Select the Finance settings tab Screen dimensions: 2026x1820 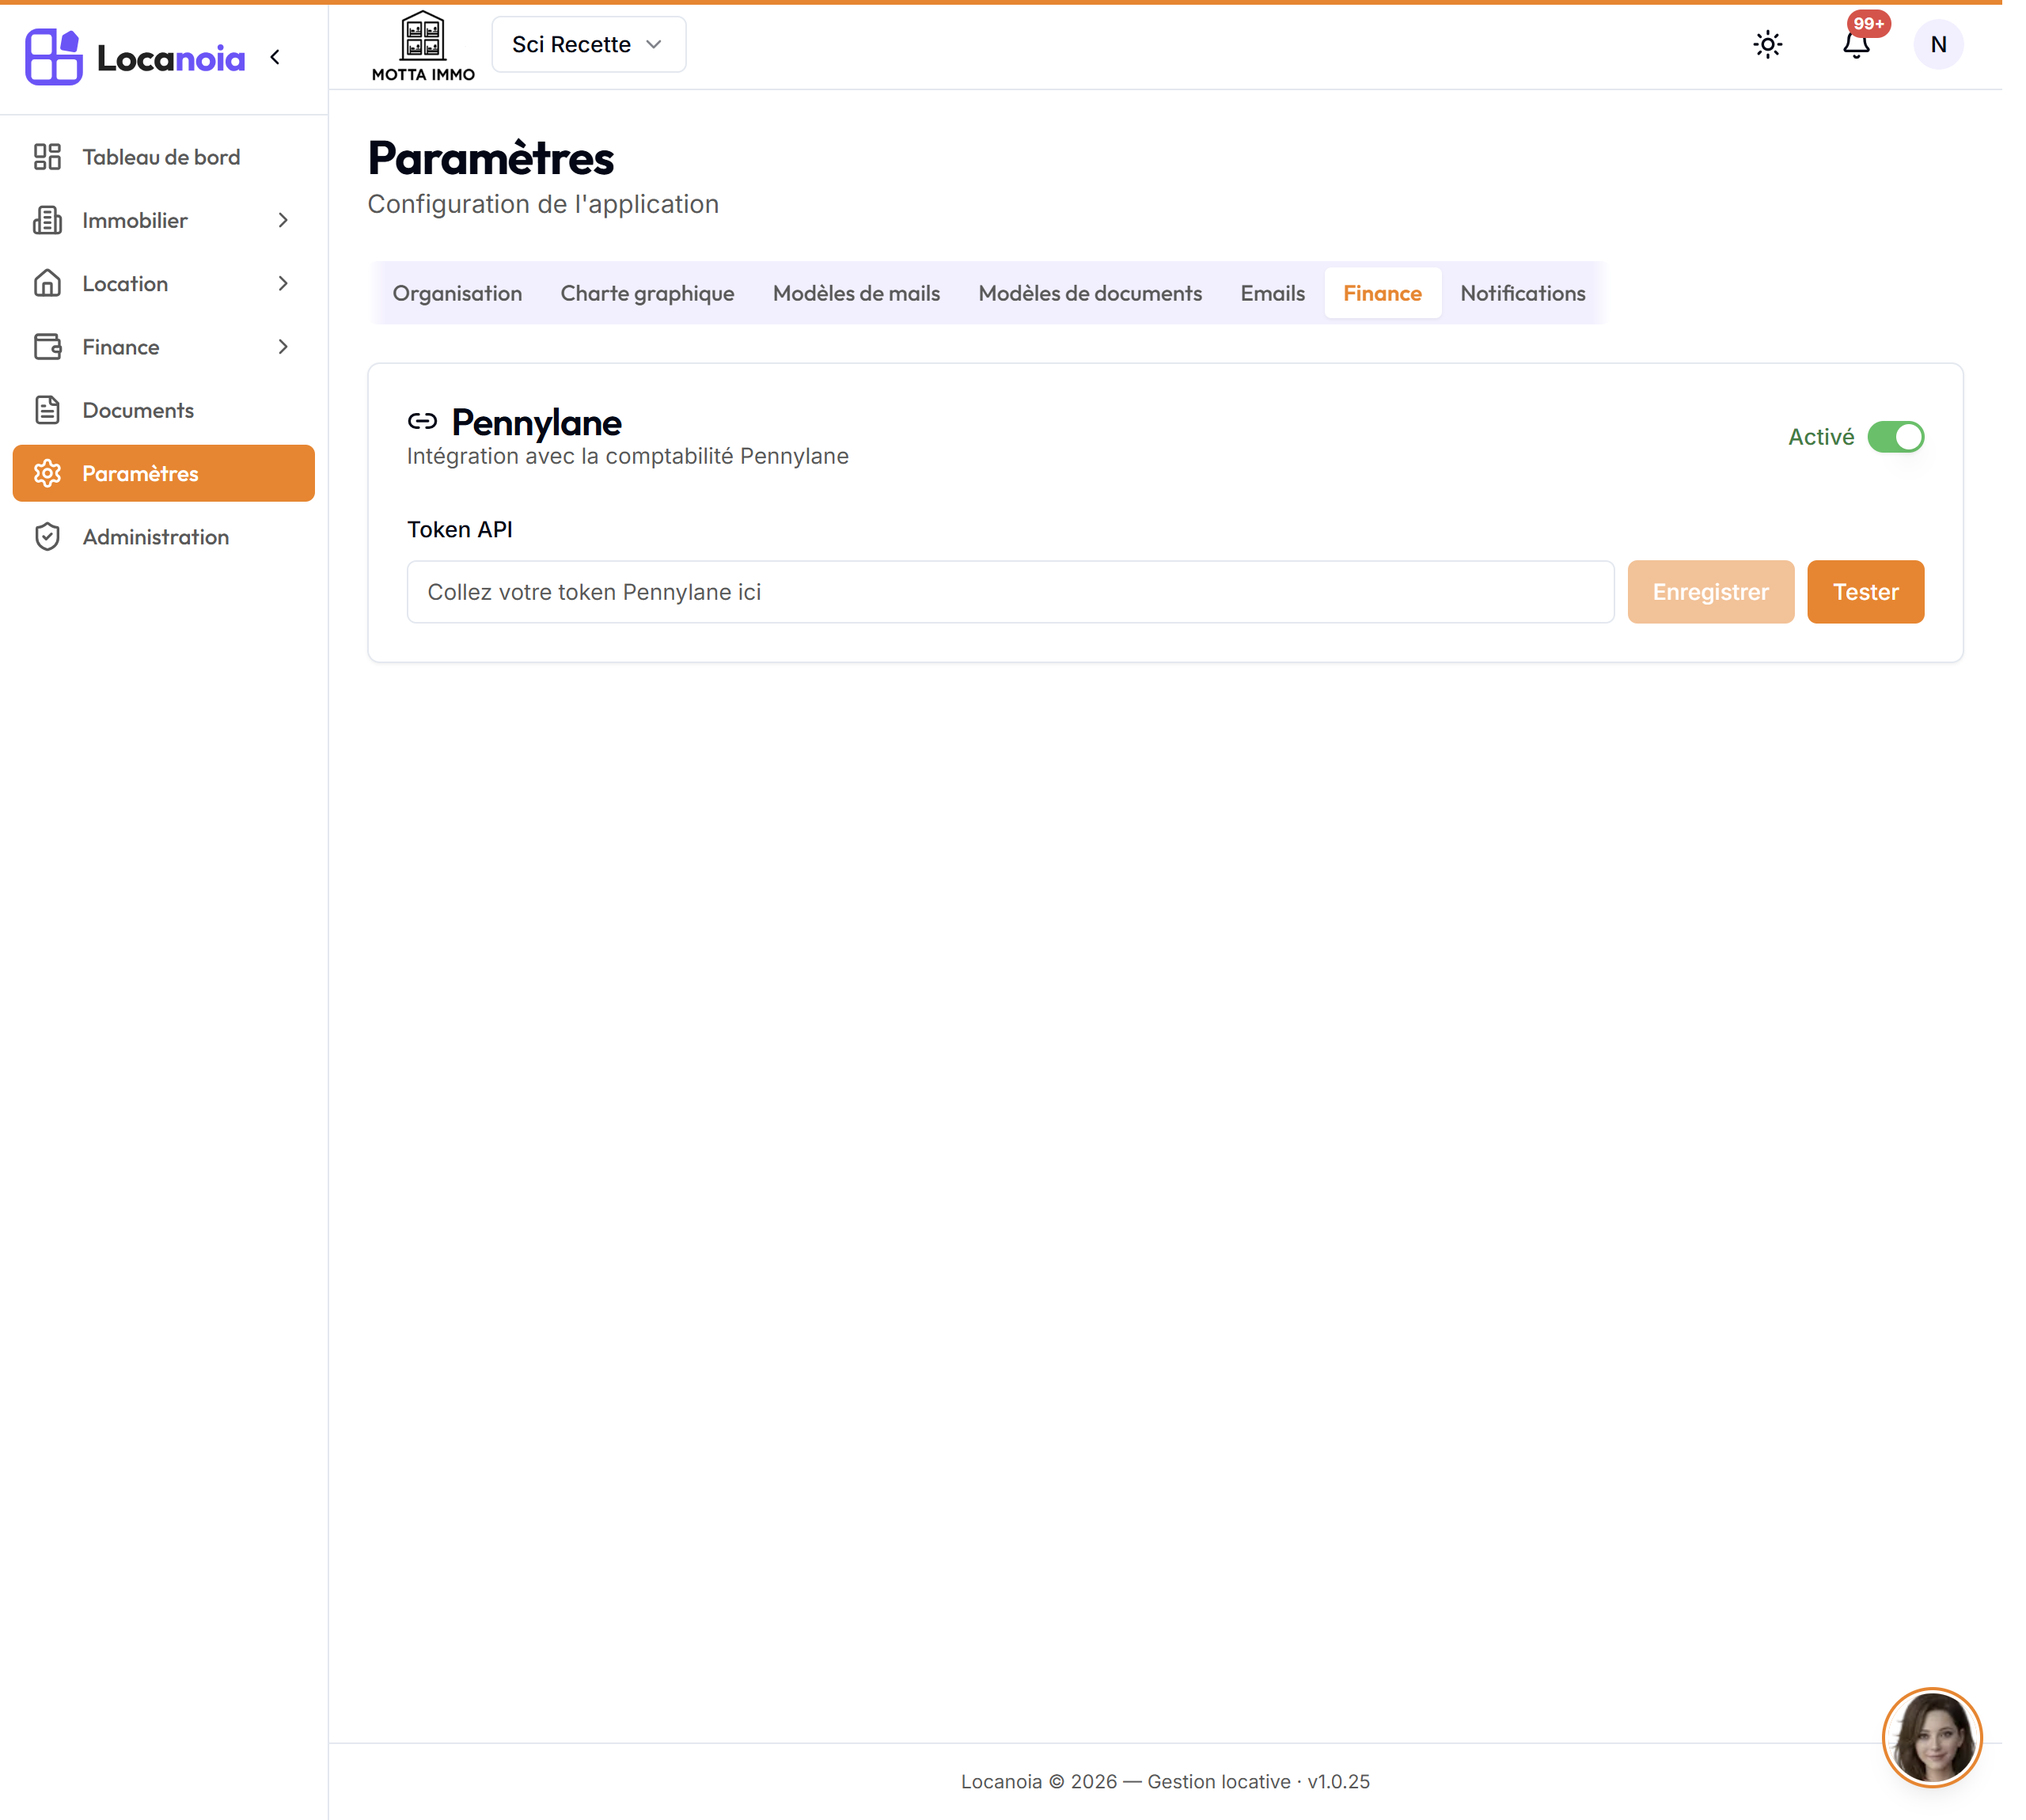point(1382,293)
